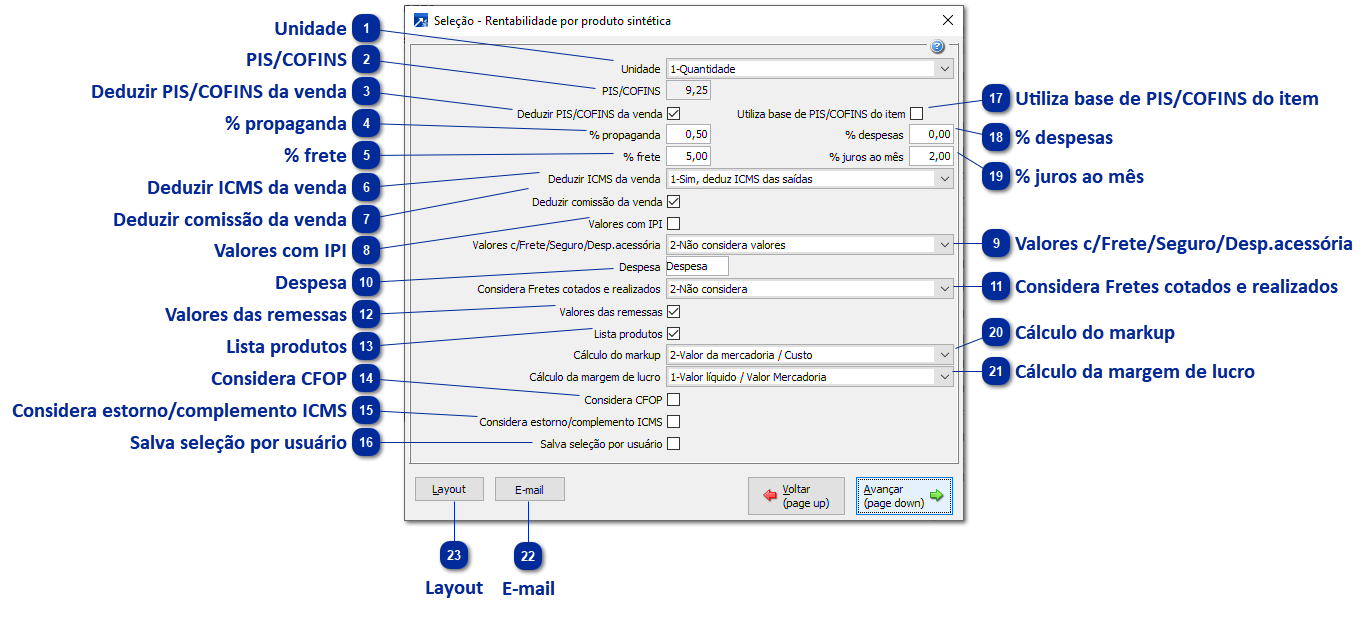Uncheck Deduzir comissão da venda
This screenshot has height=617, width=1369.
[x=673, y=201]
